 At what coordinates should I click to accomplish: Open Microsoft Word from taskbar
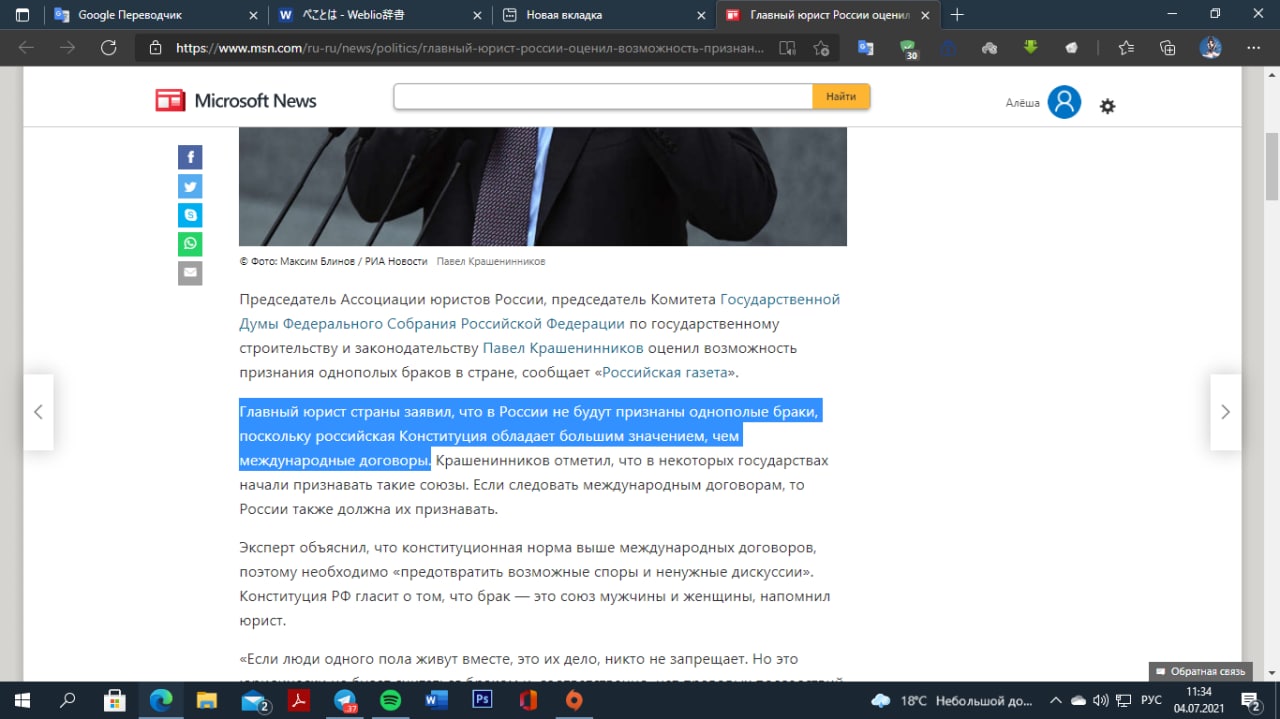coord(436,700)
